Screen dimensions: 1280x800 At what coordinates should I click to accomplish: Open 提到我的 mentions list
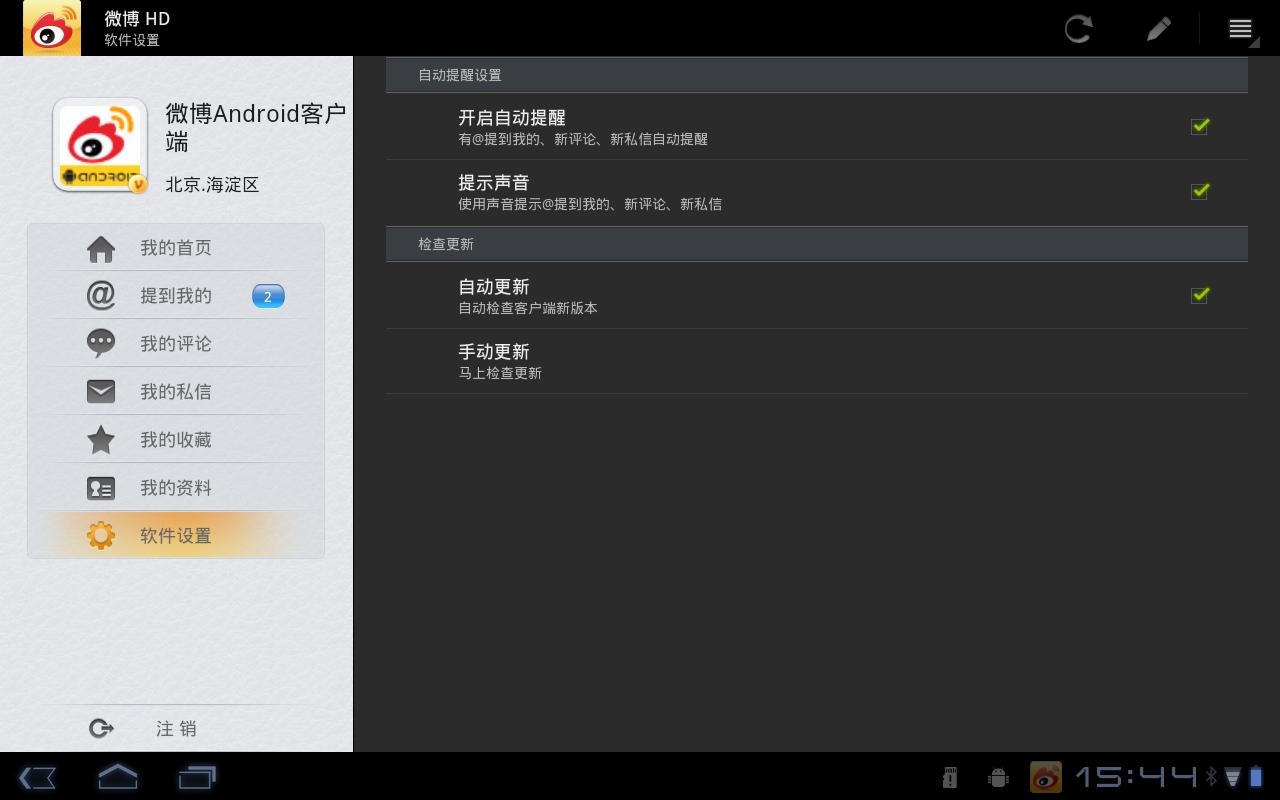[176, 296]
